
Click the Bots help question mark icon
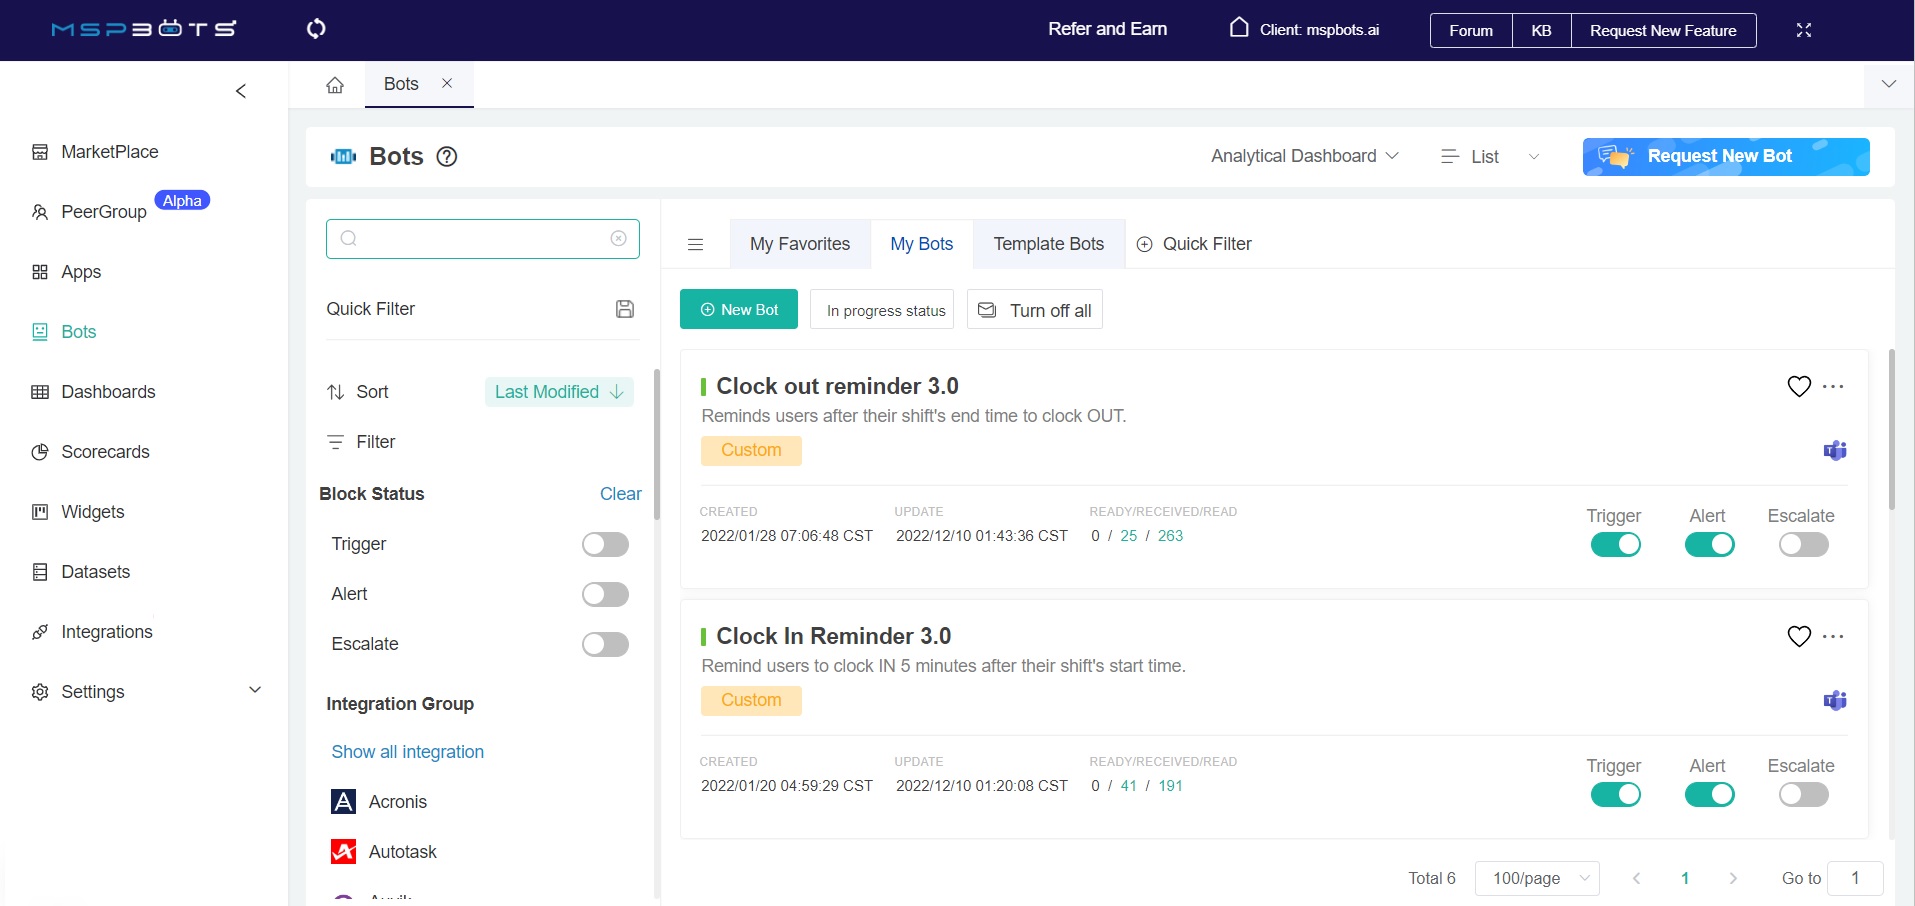pos(447,157)
